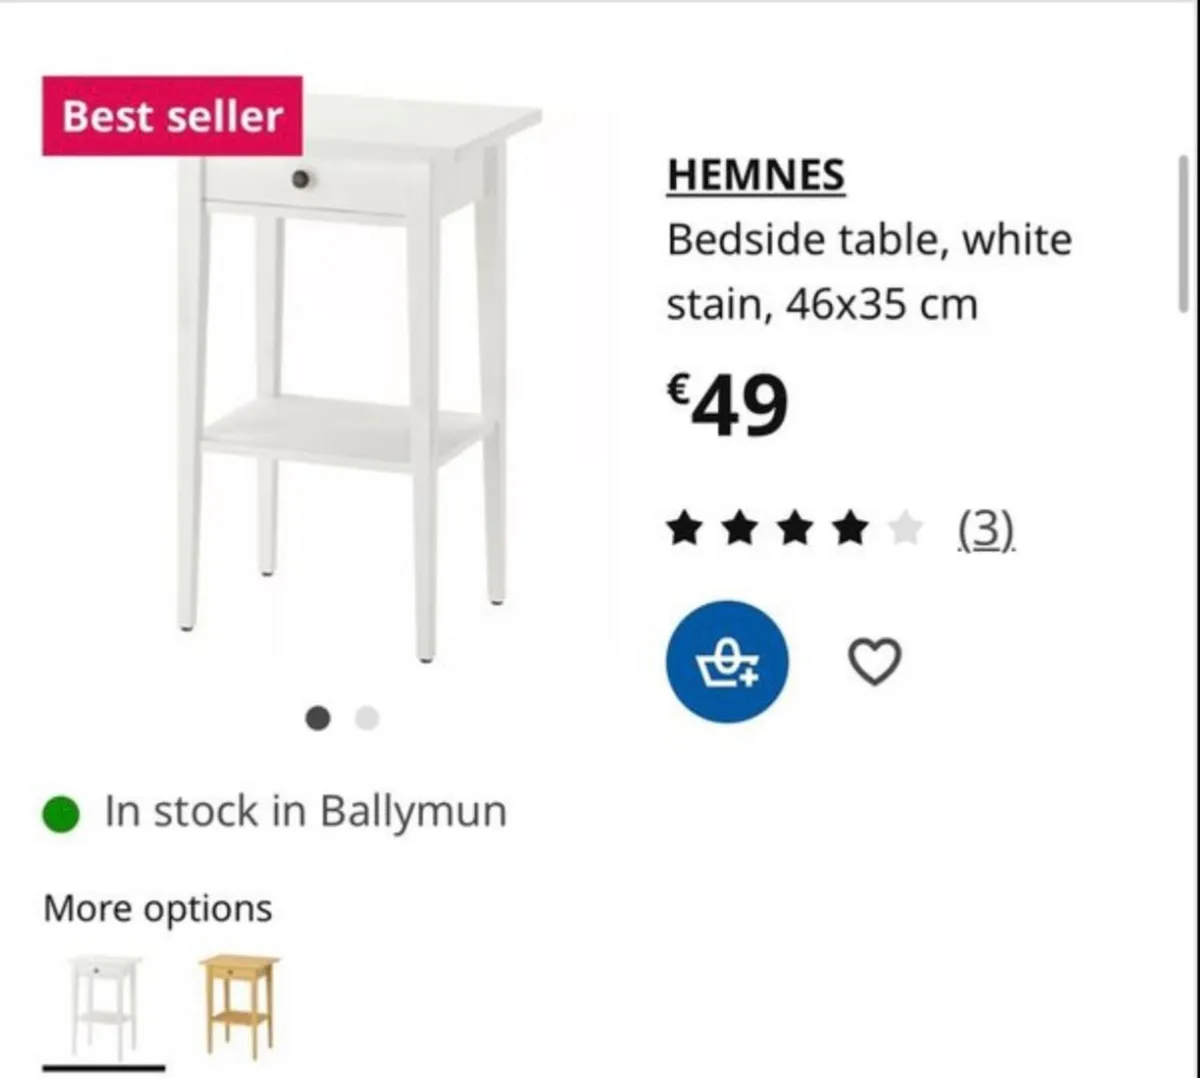Add the HEMNES table to the shopping basket

(x=727, y=661)
